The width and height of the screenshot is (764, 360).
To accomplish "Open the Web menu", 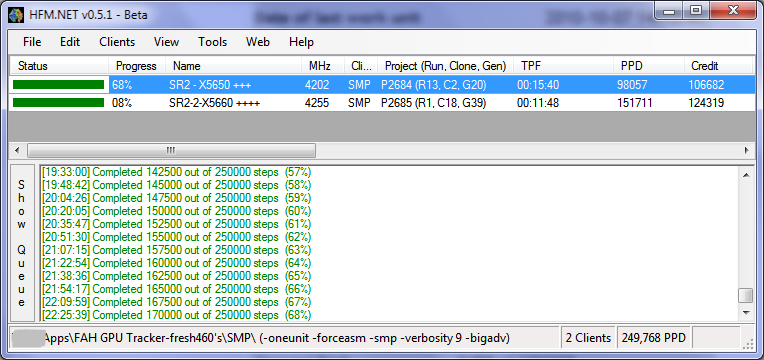I will [258, 42].
